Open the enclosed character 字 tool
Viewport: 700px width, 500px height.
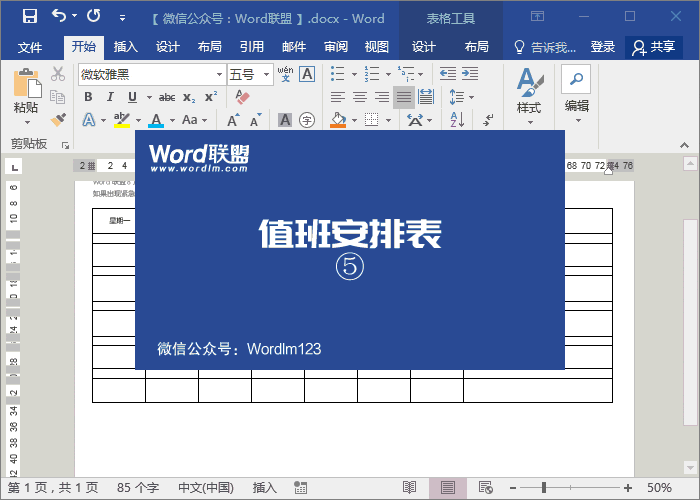point(307,120)
